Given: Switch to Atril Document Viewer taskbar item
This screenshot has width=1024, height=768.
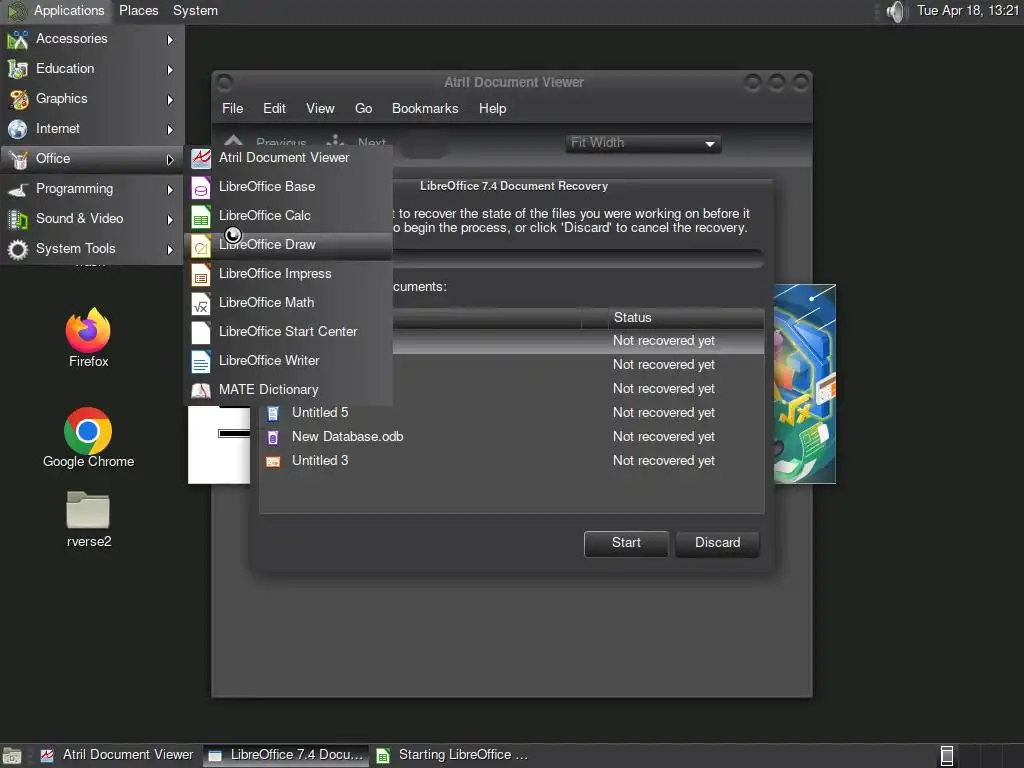Looking at the screenshot, I should (118, 756).
